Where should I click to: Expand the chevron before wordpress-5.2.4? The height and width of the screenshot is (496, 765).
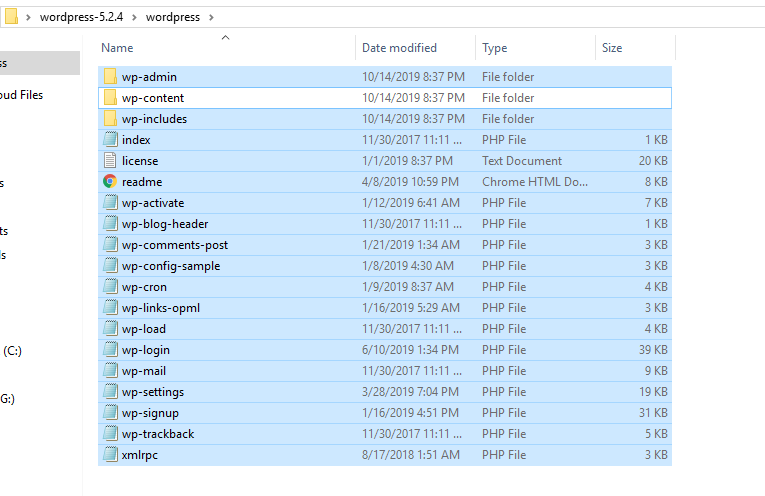tap(28, 17)
